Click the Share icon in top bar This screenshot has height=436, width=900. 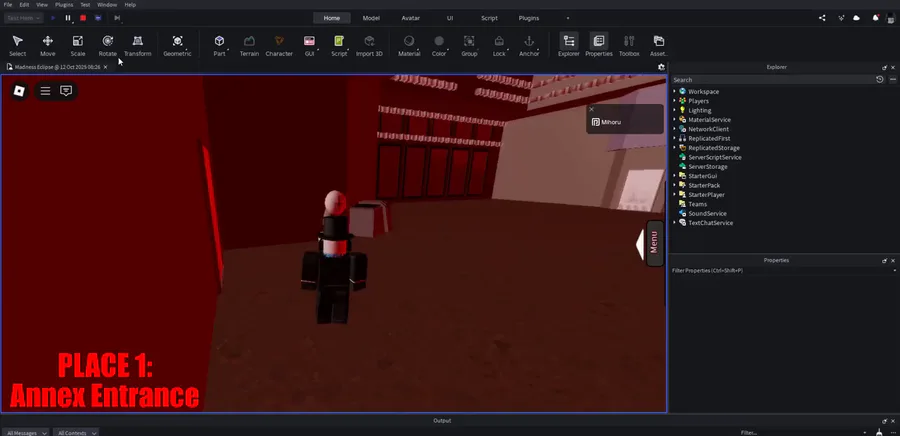(822, 18)
